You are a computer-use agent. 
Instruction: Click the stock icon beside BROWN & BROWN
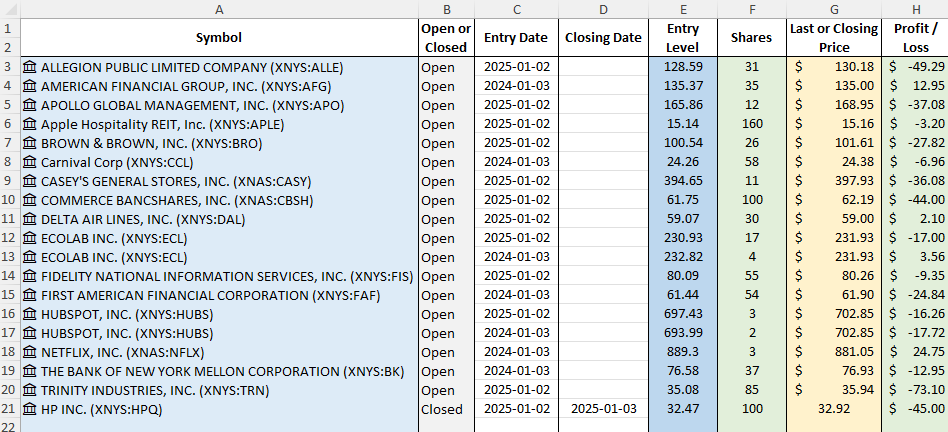point(29,143)
